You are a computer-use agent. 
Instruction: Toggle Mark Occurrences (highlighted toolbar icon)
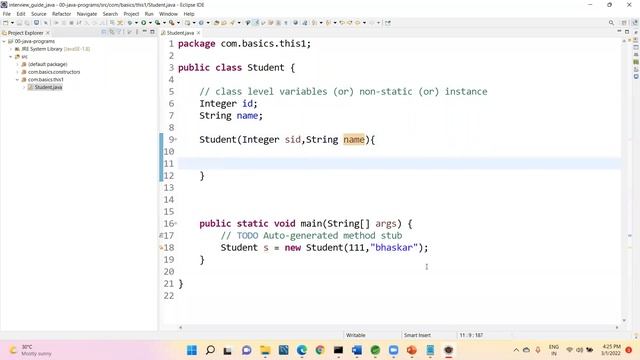256,23
